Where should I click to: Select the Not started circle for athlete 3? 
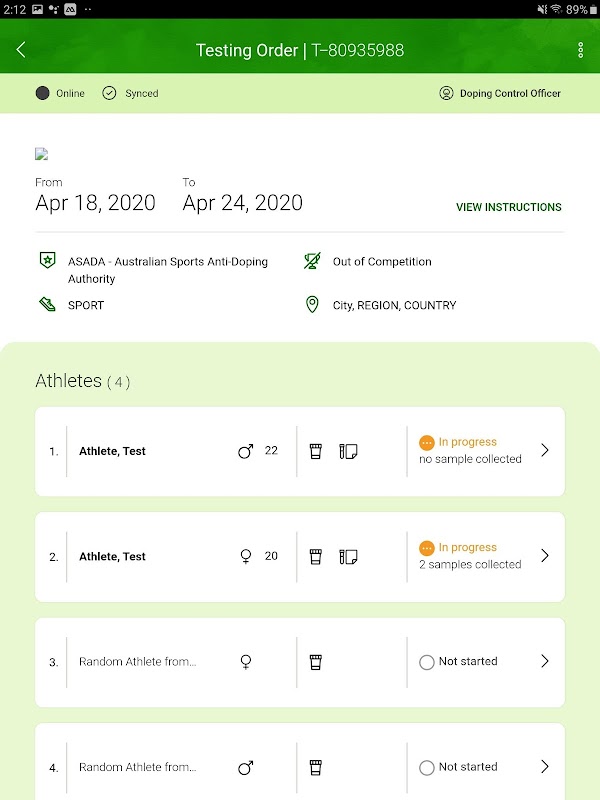427,662
